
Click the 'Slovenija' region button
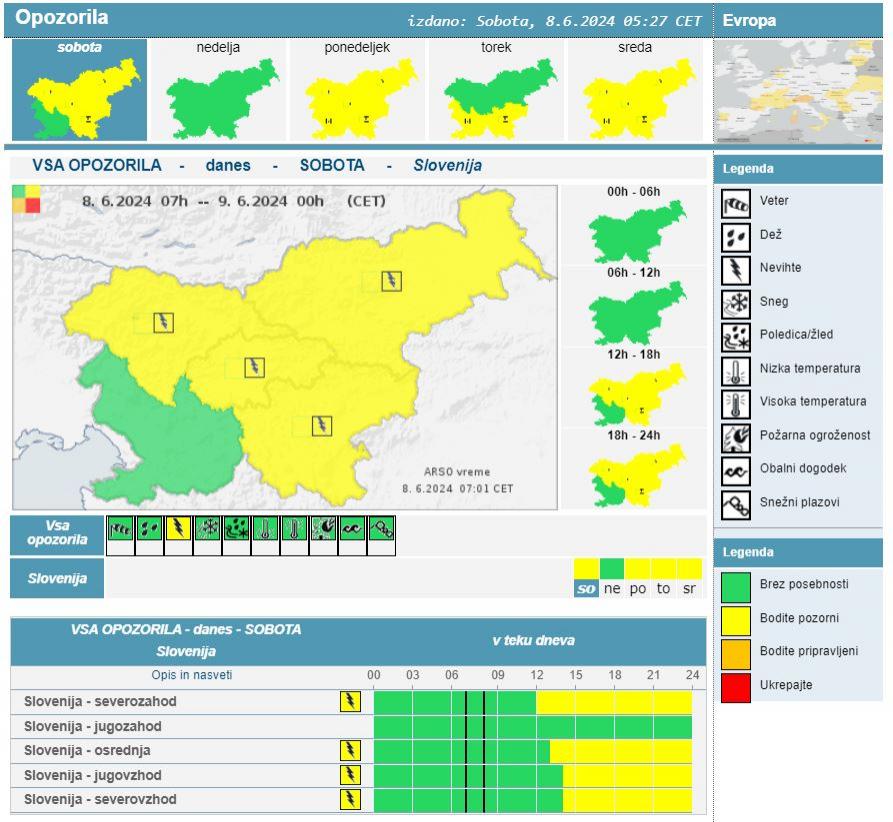pyautogui.click(x=57, y=578)
